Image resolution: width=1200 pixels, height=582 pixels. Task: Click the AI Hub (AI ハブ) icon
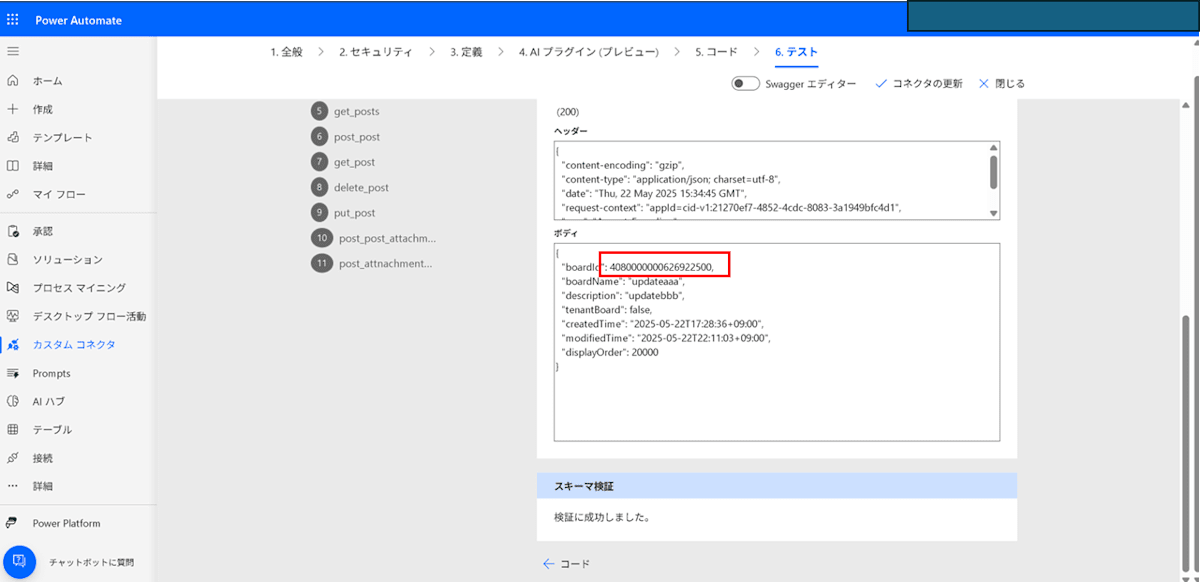pyautogui.click(x=13, y=401)
